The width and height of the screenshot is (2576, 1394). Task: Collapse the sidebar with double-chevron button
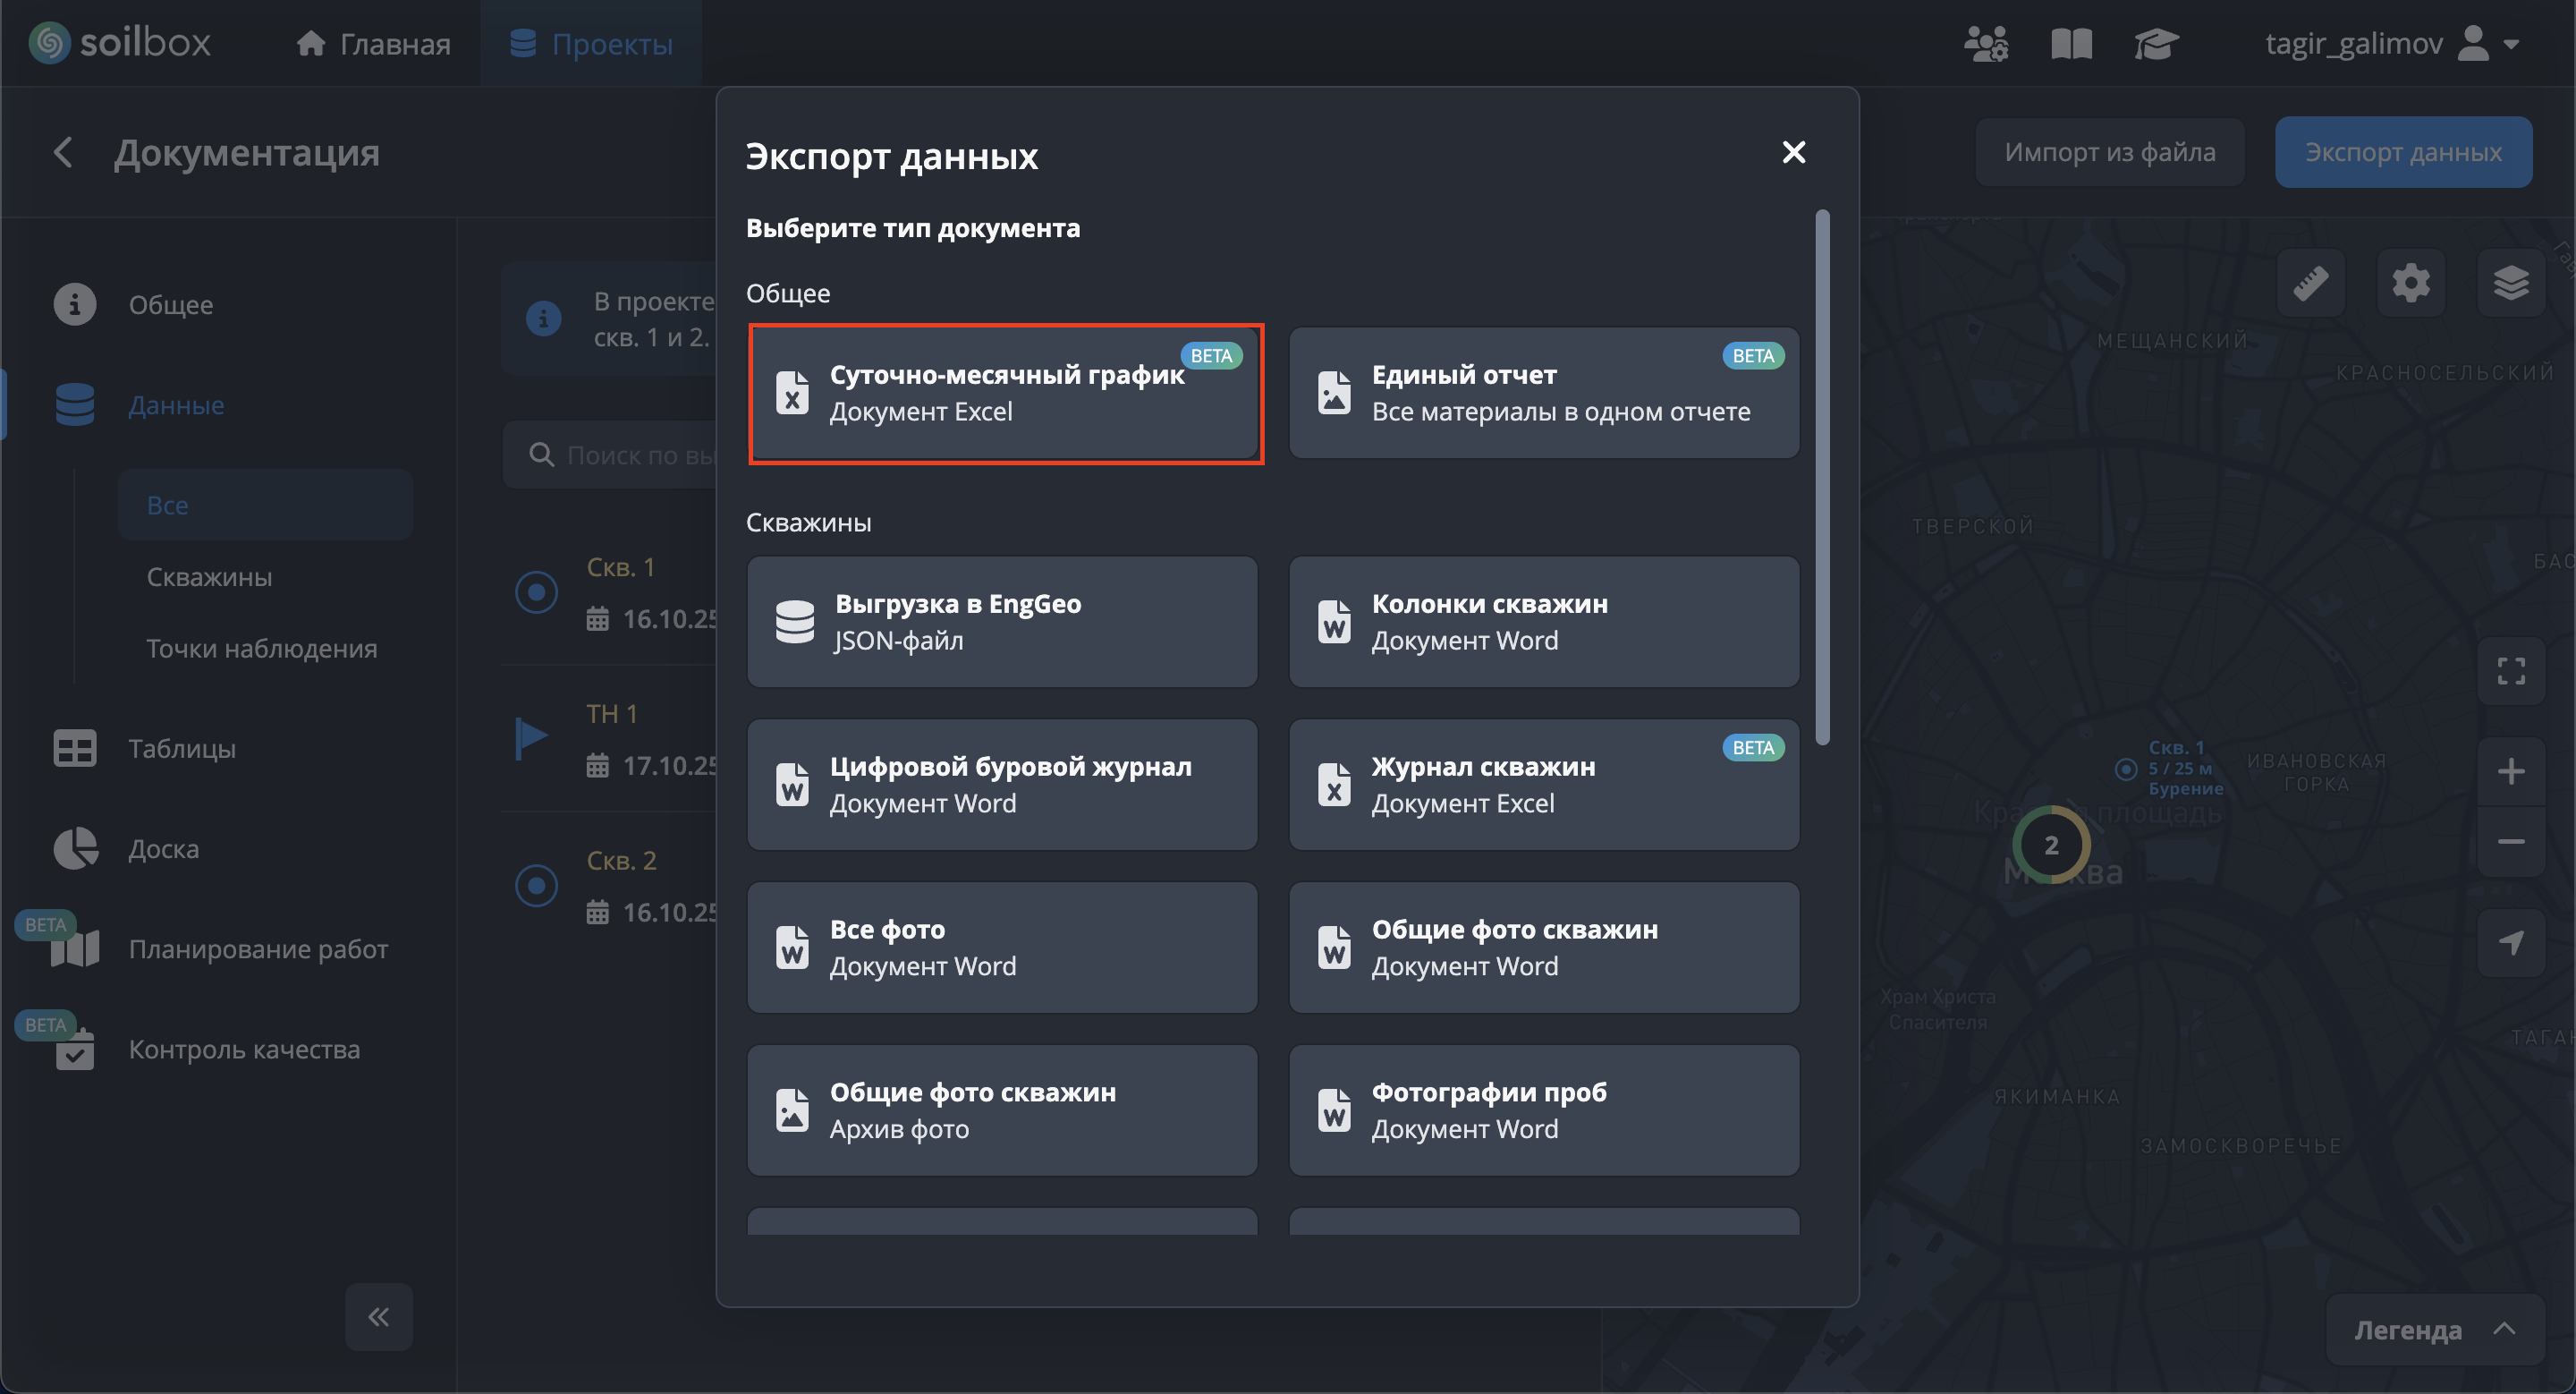pos(379,1317)
